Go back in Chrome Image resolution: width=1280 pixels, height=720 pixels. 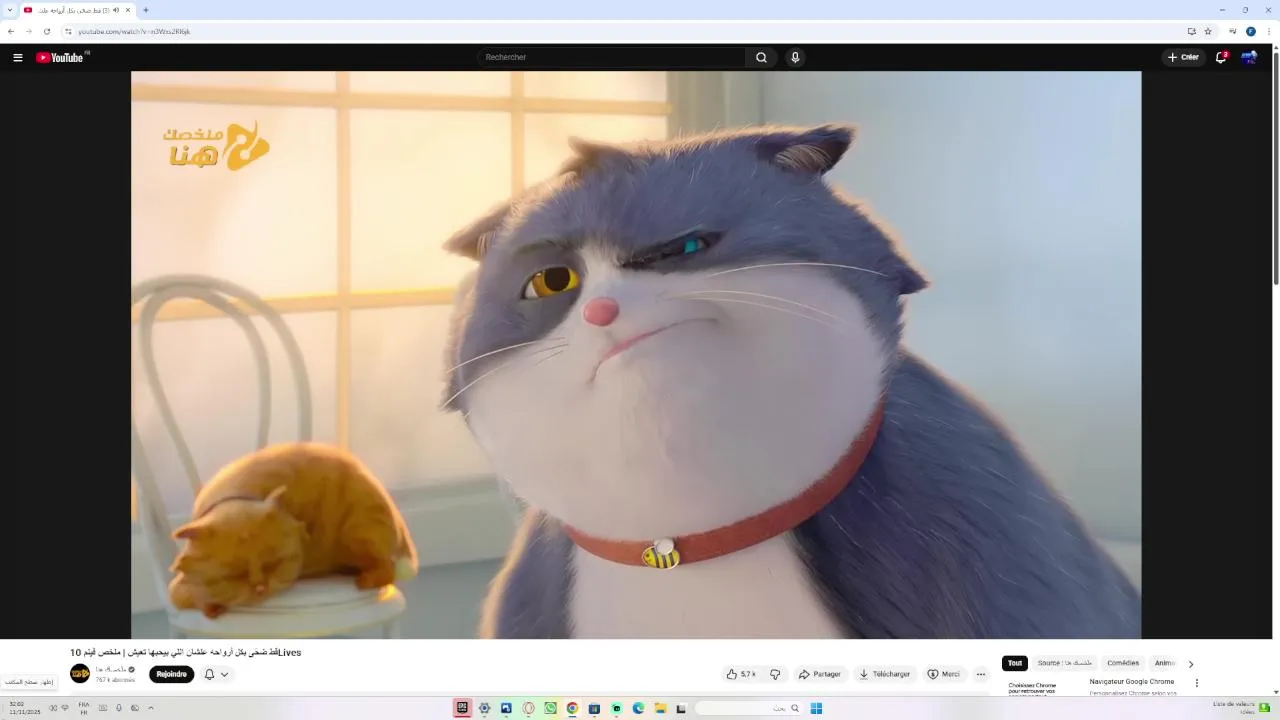click(11, 31)
